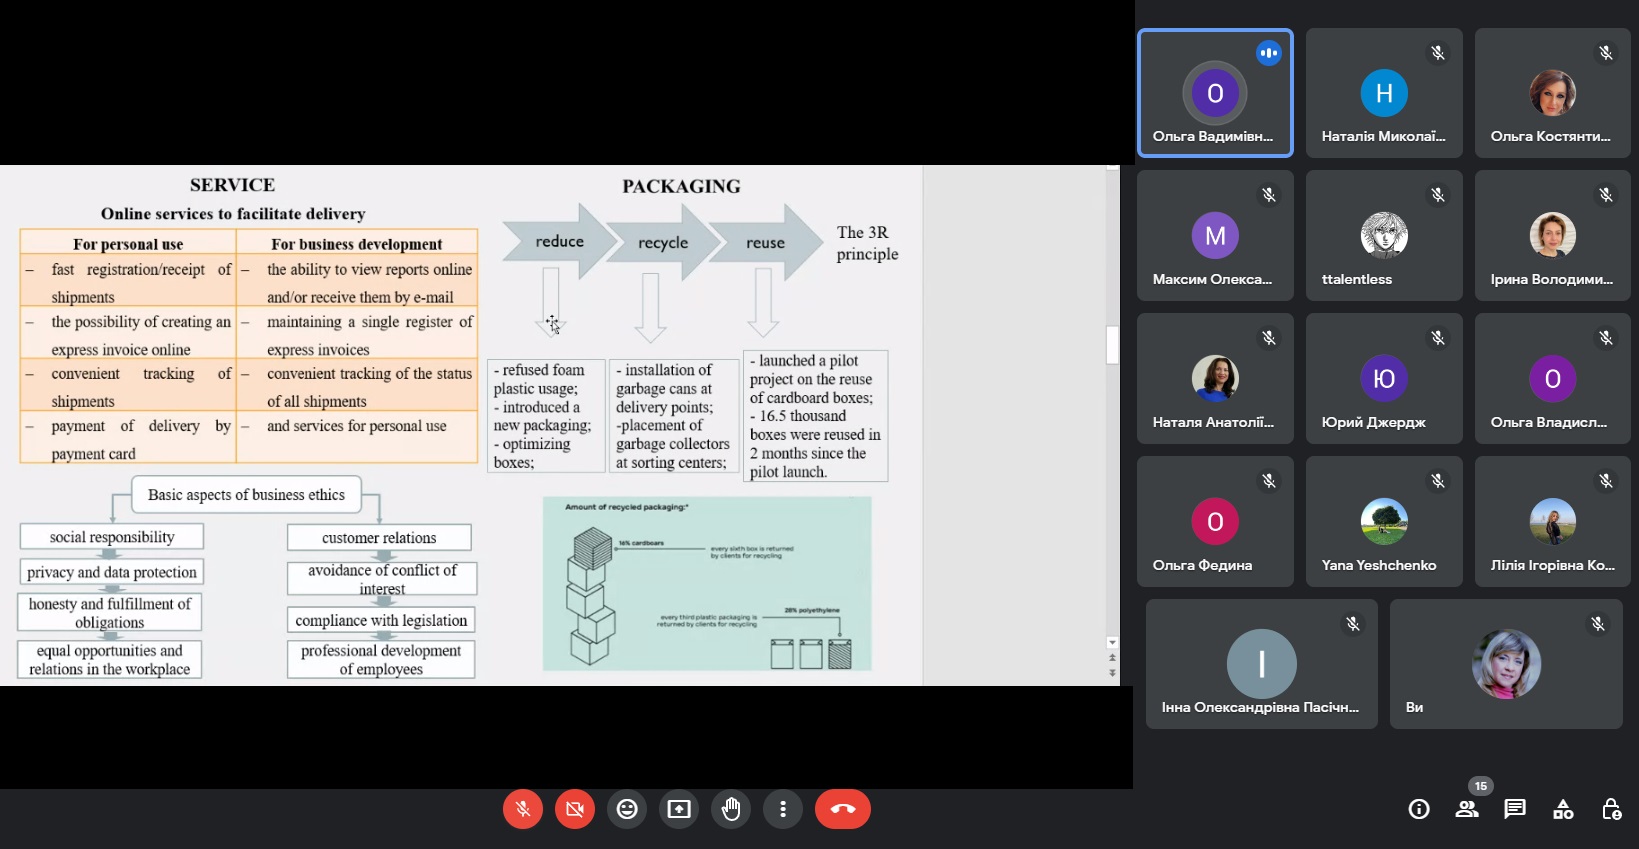Open host controls lock icon

[x=1611, y=809]
